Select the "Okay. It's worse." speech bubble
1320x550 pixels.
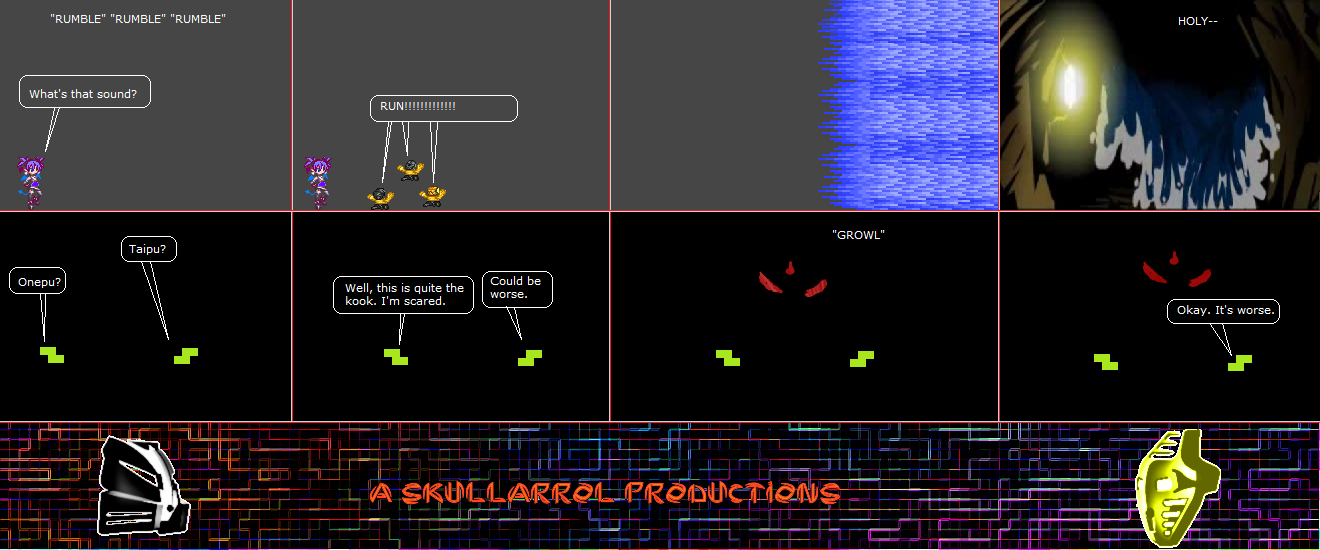tap(1224, 311)
